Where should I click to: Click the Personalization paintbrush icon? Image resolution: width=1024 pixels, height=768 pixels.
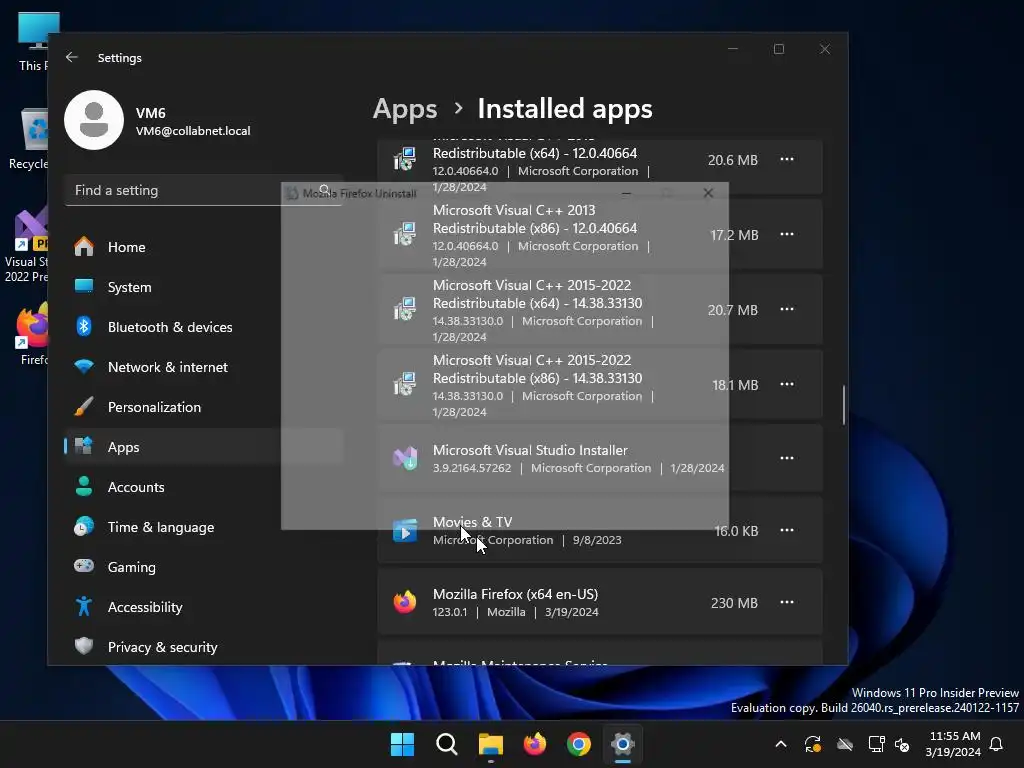[84, 406]
